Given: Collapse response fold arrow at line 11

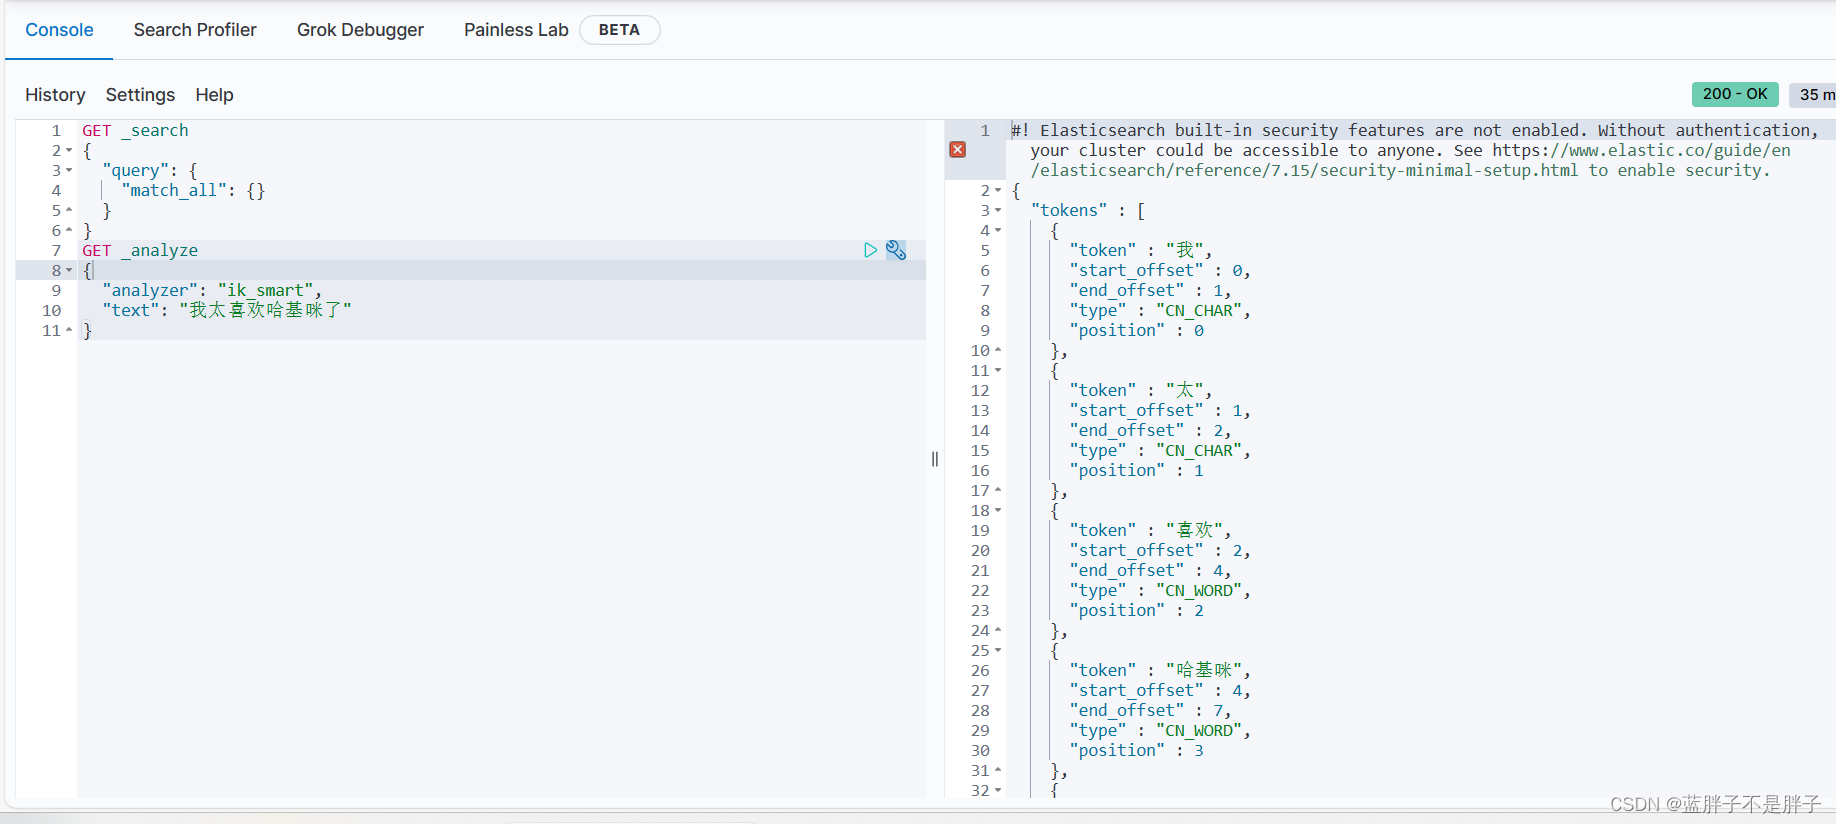Looking at the screenshot, I should point(998,370).
